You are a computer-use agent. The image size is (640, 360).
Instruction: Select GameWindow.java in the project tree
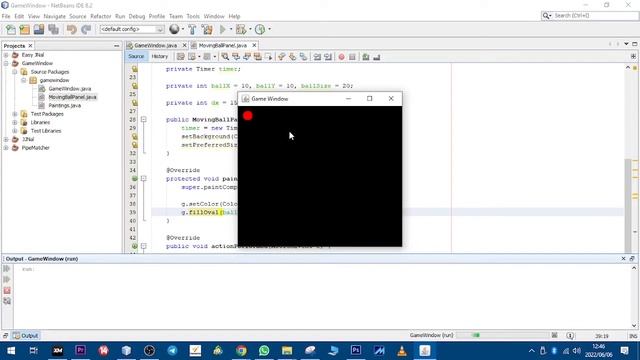70,89
